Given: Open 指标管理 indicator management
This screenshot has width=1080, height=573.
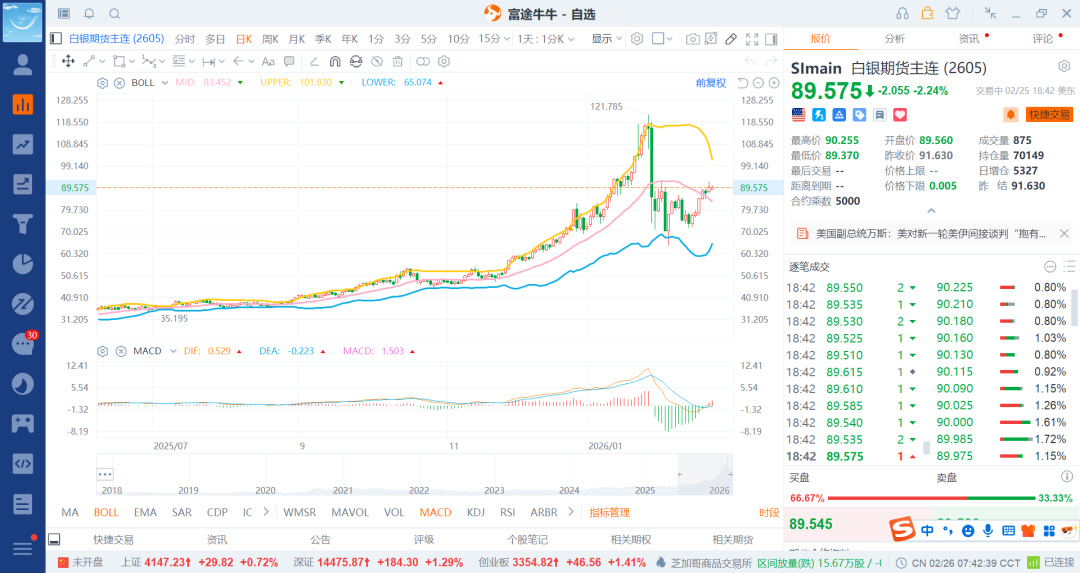Looking at the screenshot, I should (610, 512).
